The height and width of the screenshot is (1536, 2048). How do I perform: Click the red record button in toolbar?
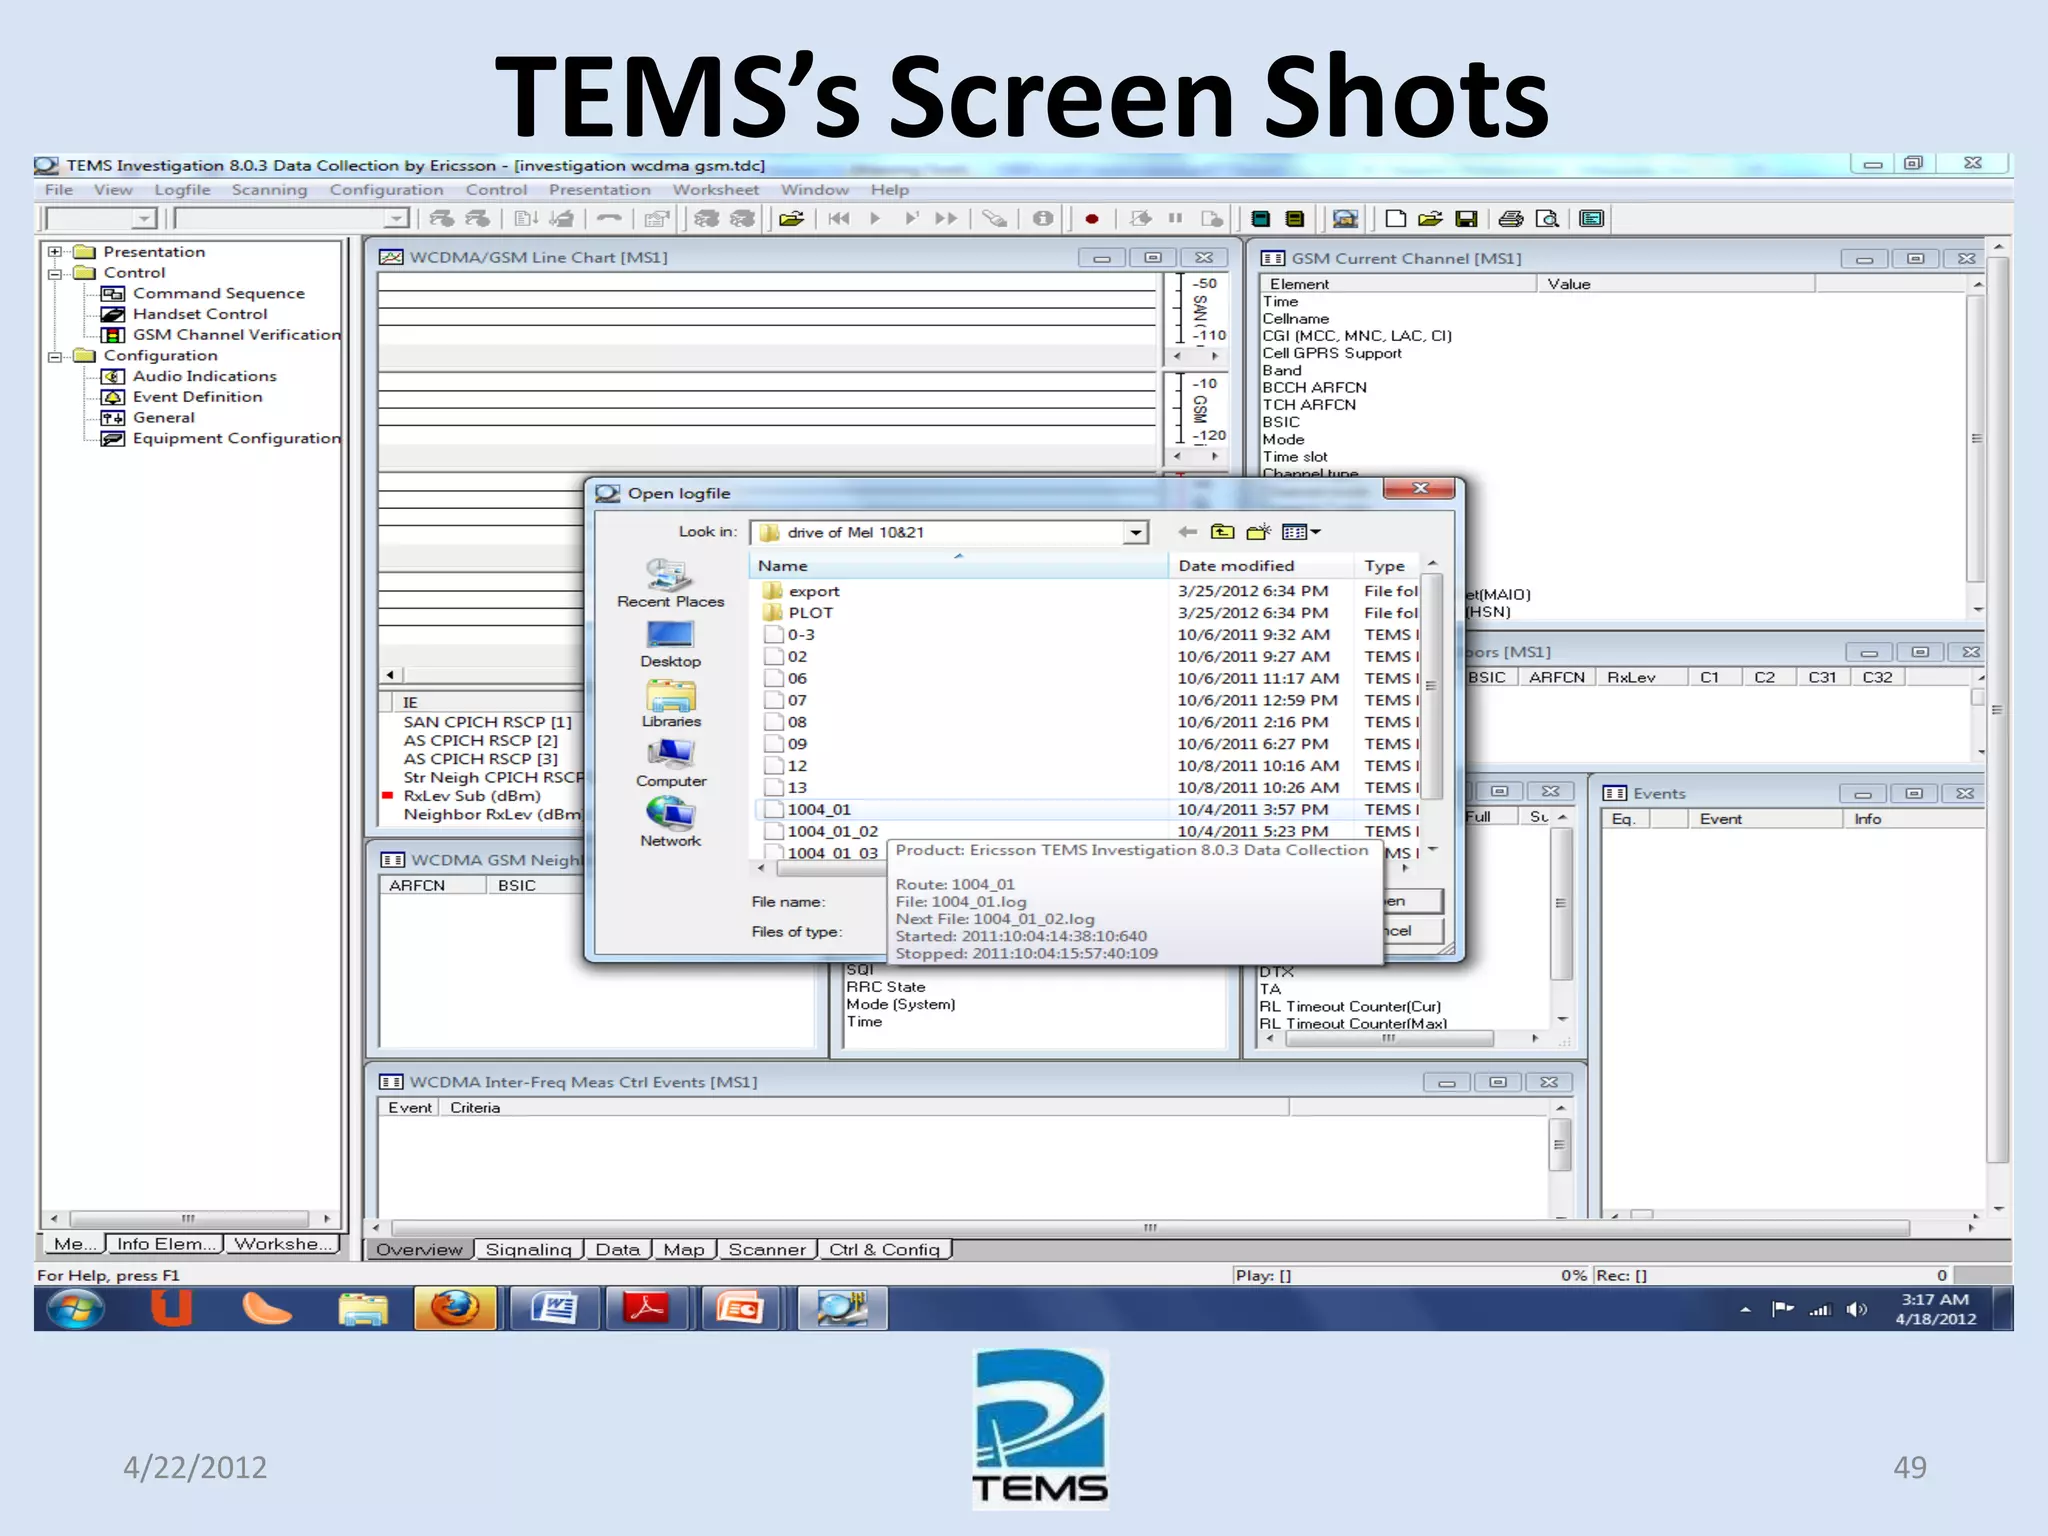pyautogui.click(x=1092, y=219)
